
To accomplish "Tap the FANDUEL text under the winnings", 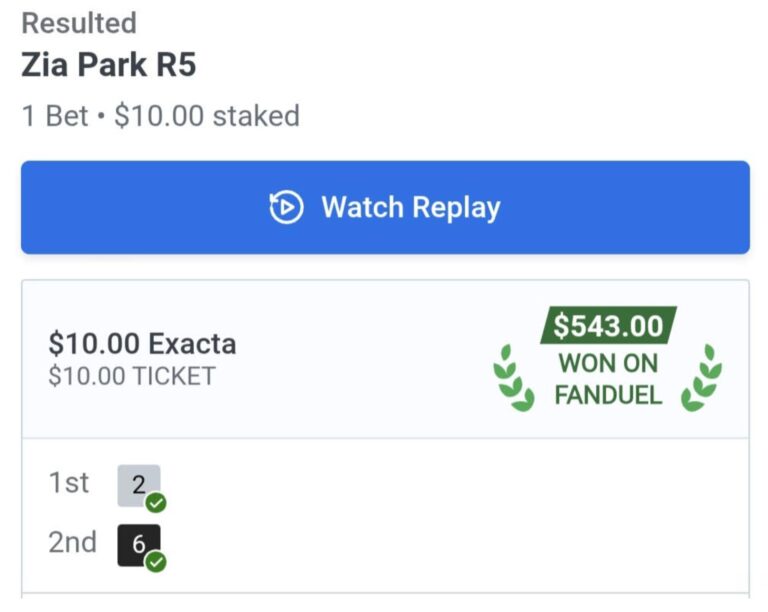I will tap(608, 395).
